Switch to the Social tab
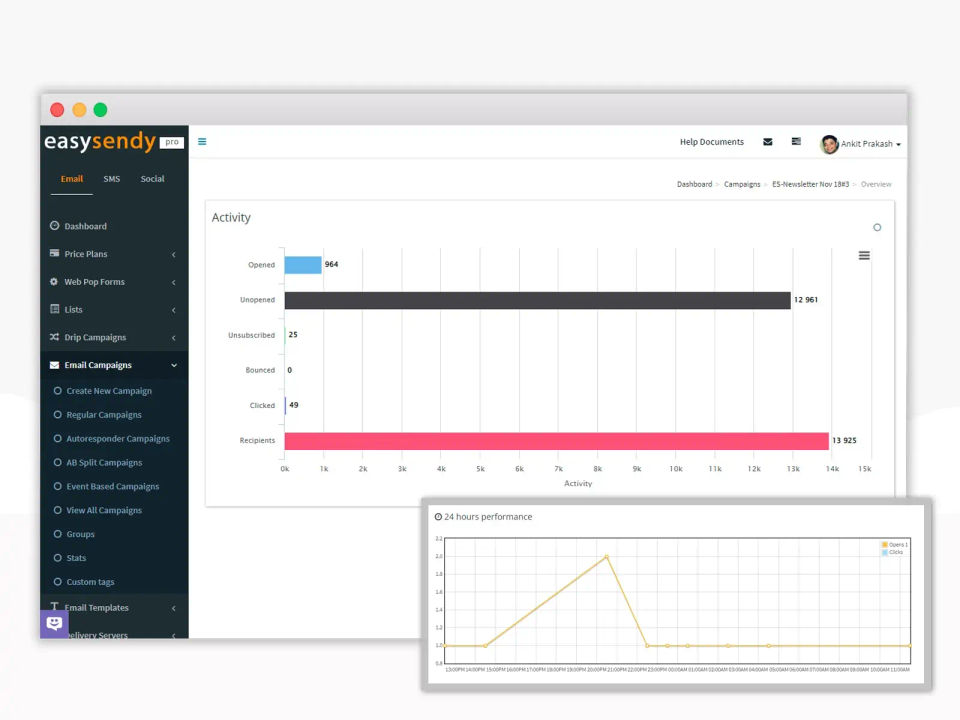This screenshot has width=960, height=720. click(152, 179)
